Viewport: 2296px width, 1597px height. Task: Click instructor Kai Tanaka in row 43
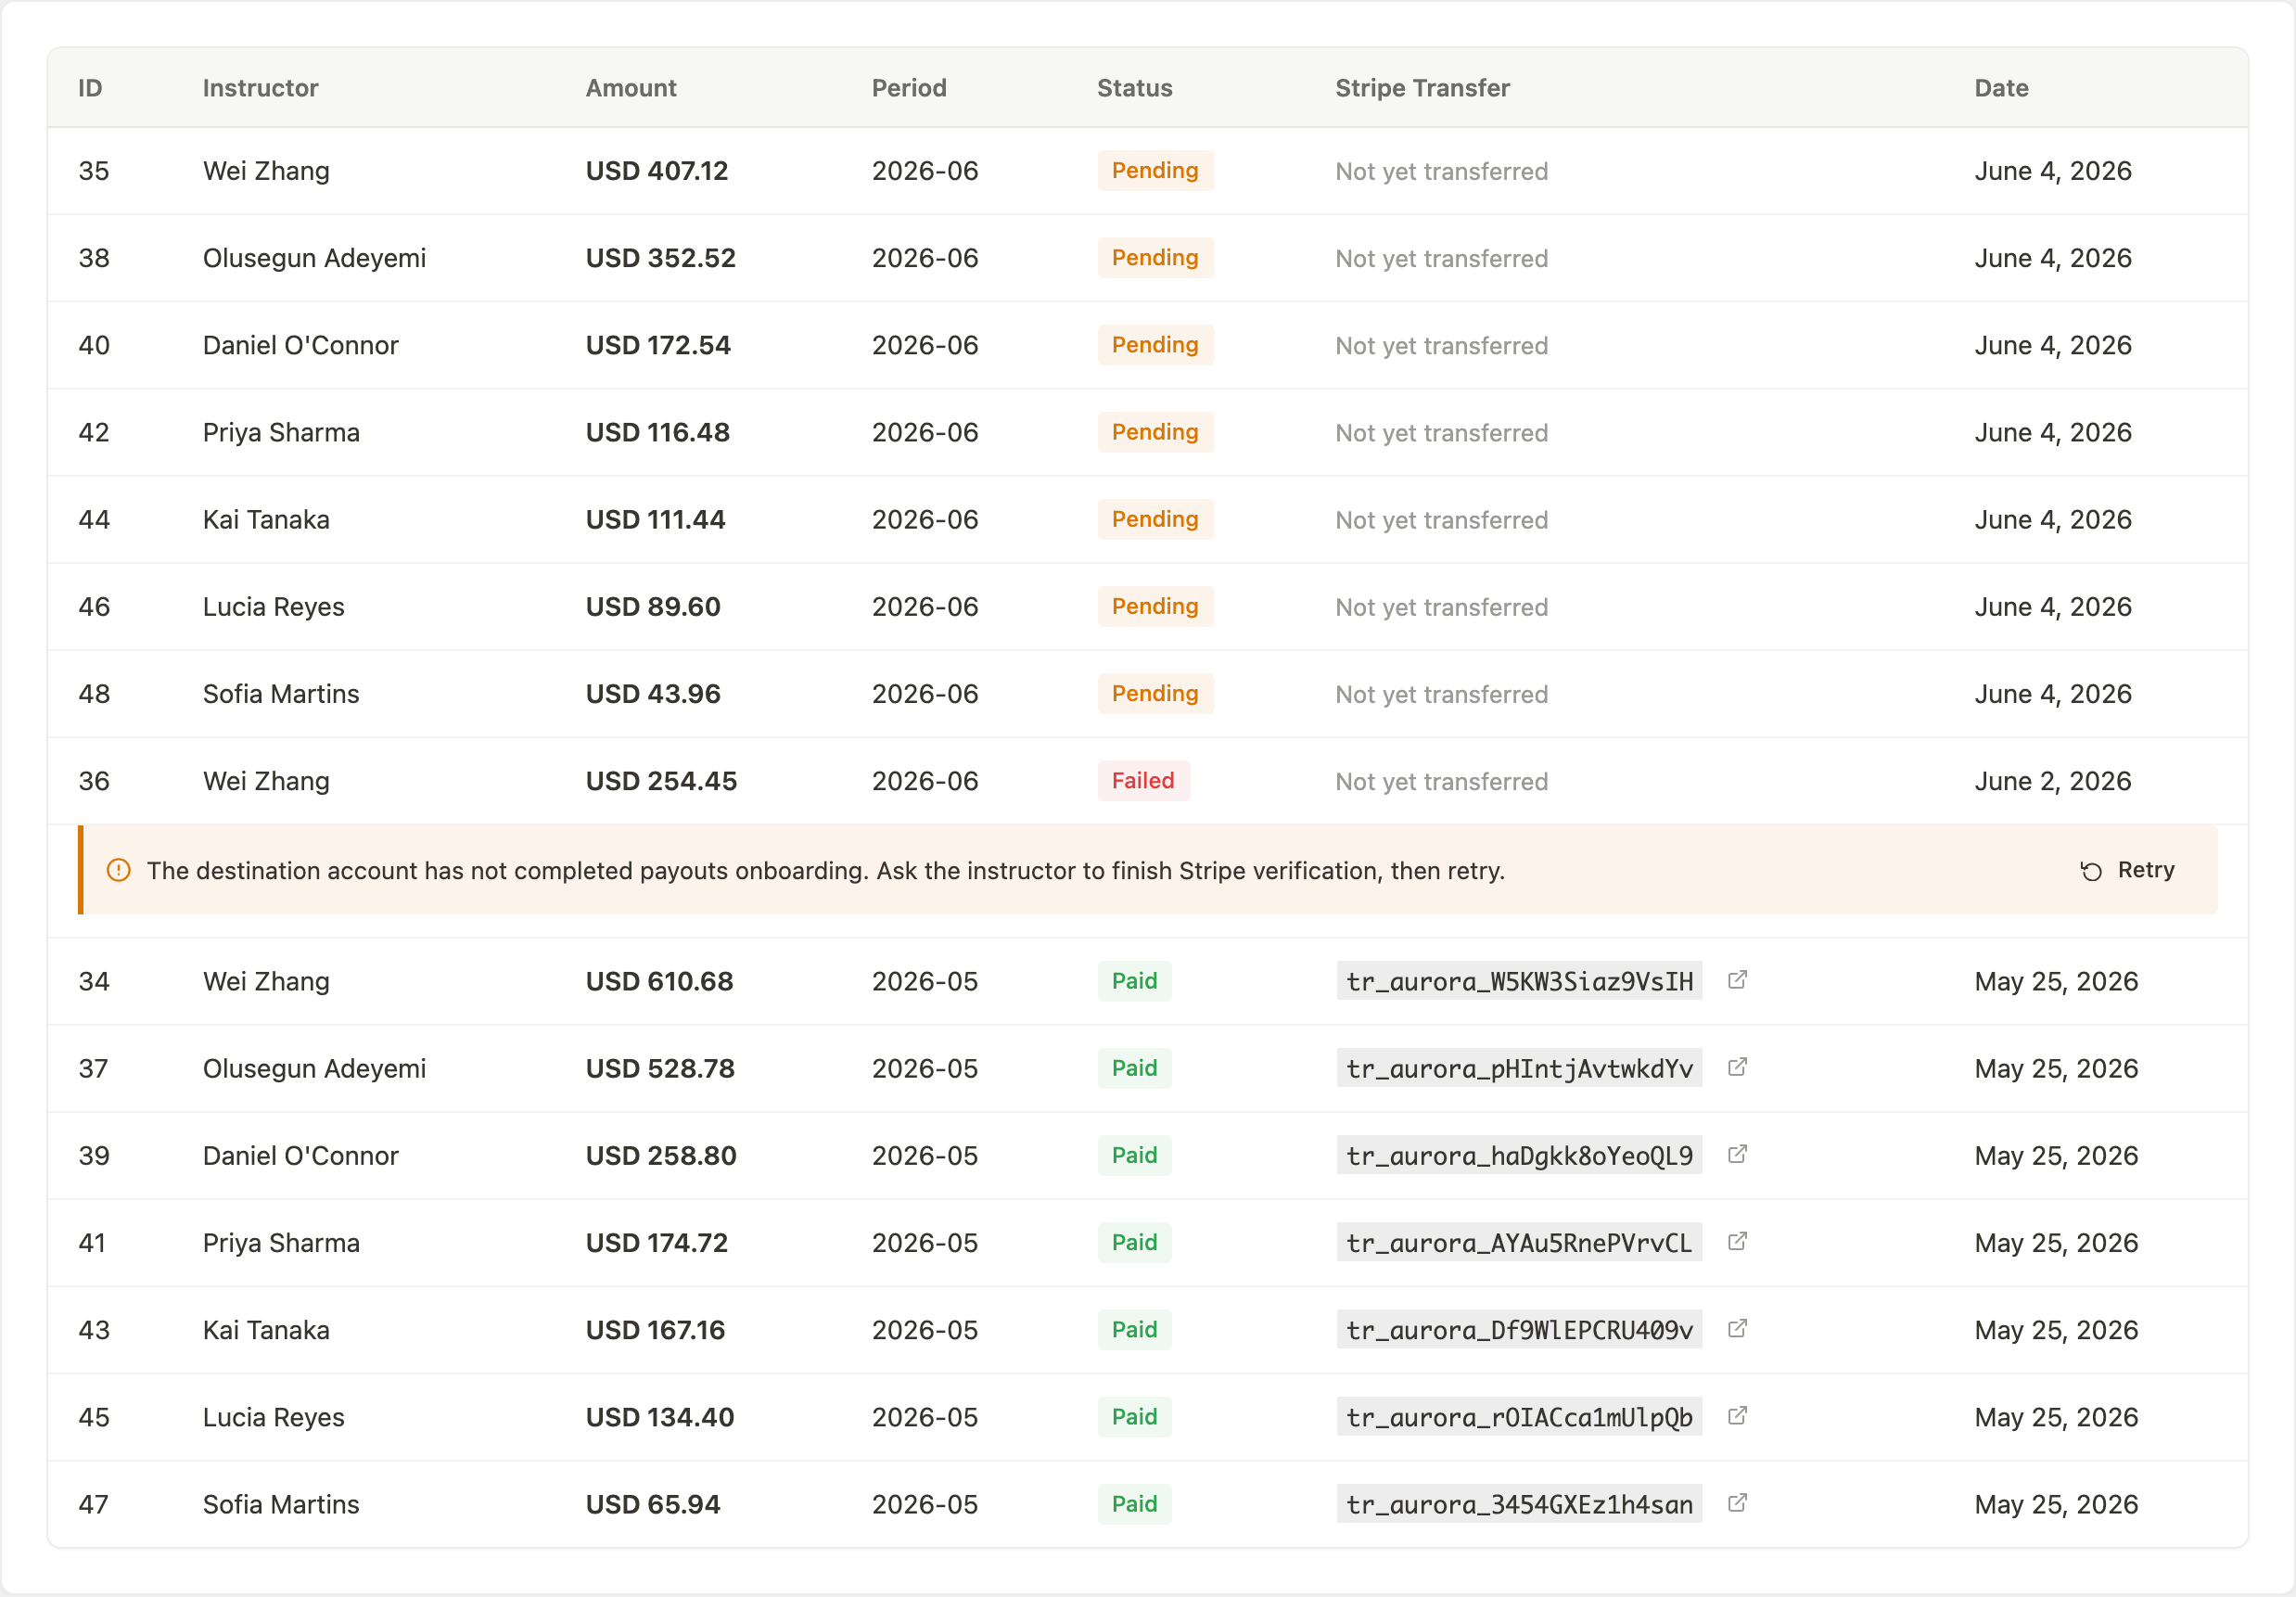tap(266, 1330)
